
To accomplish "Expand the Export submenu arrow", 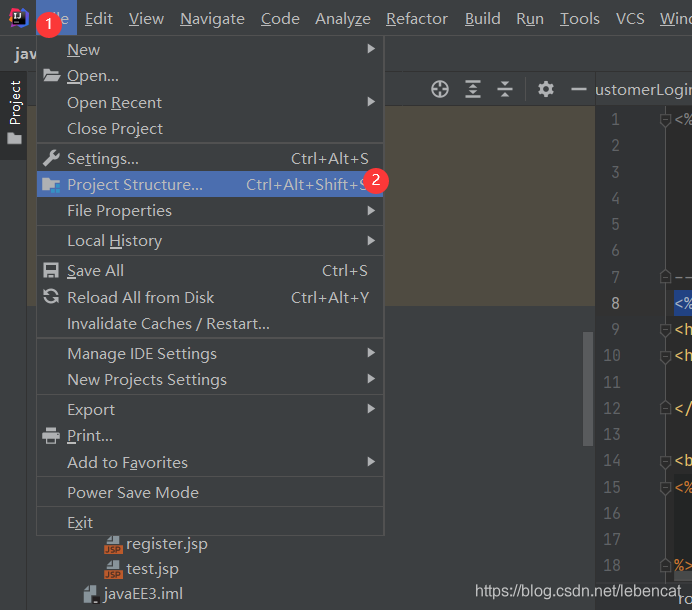I will click(371, 409).
